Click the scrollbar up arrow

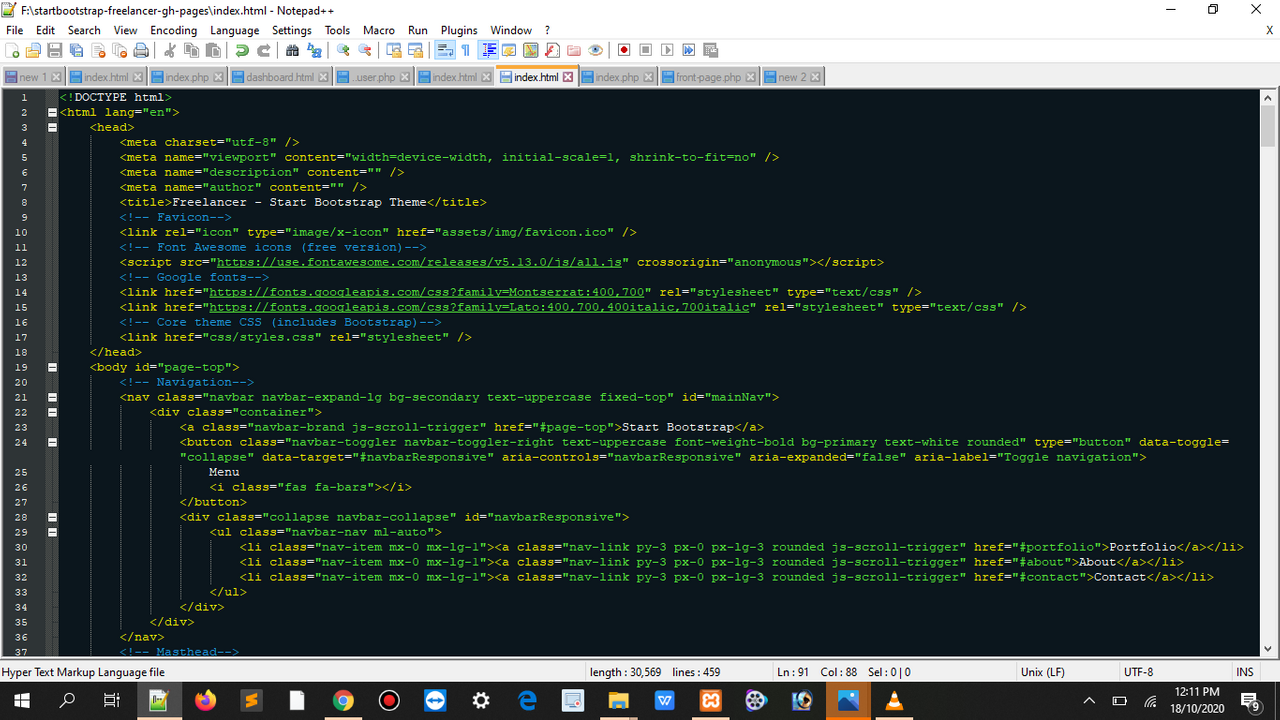1268,97
